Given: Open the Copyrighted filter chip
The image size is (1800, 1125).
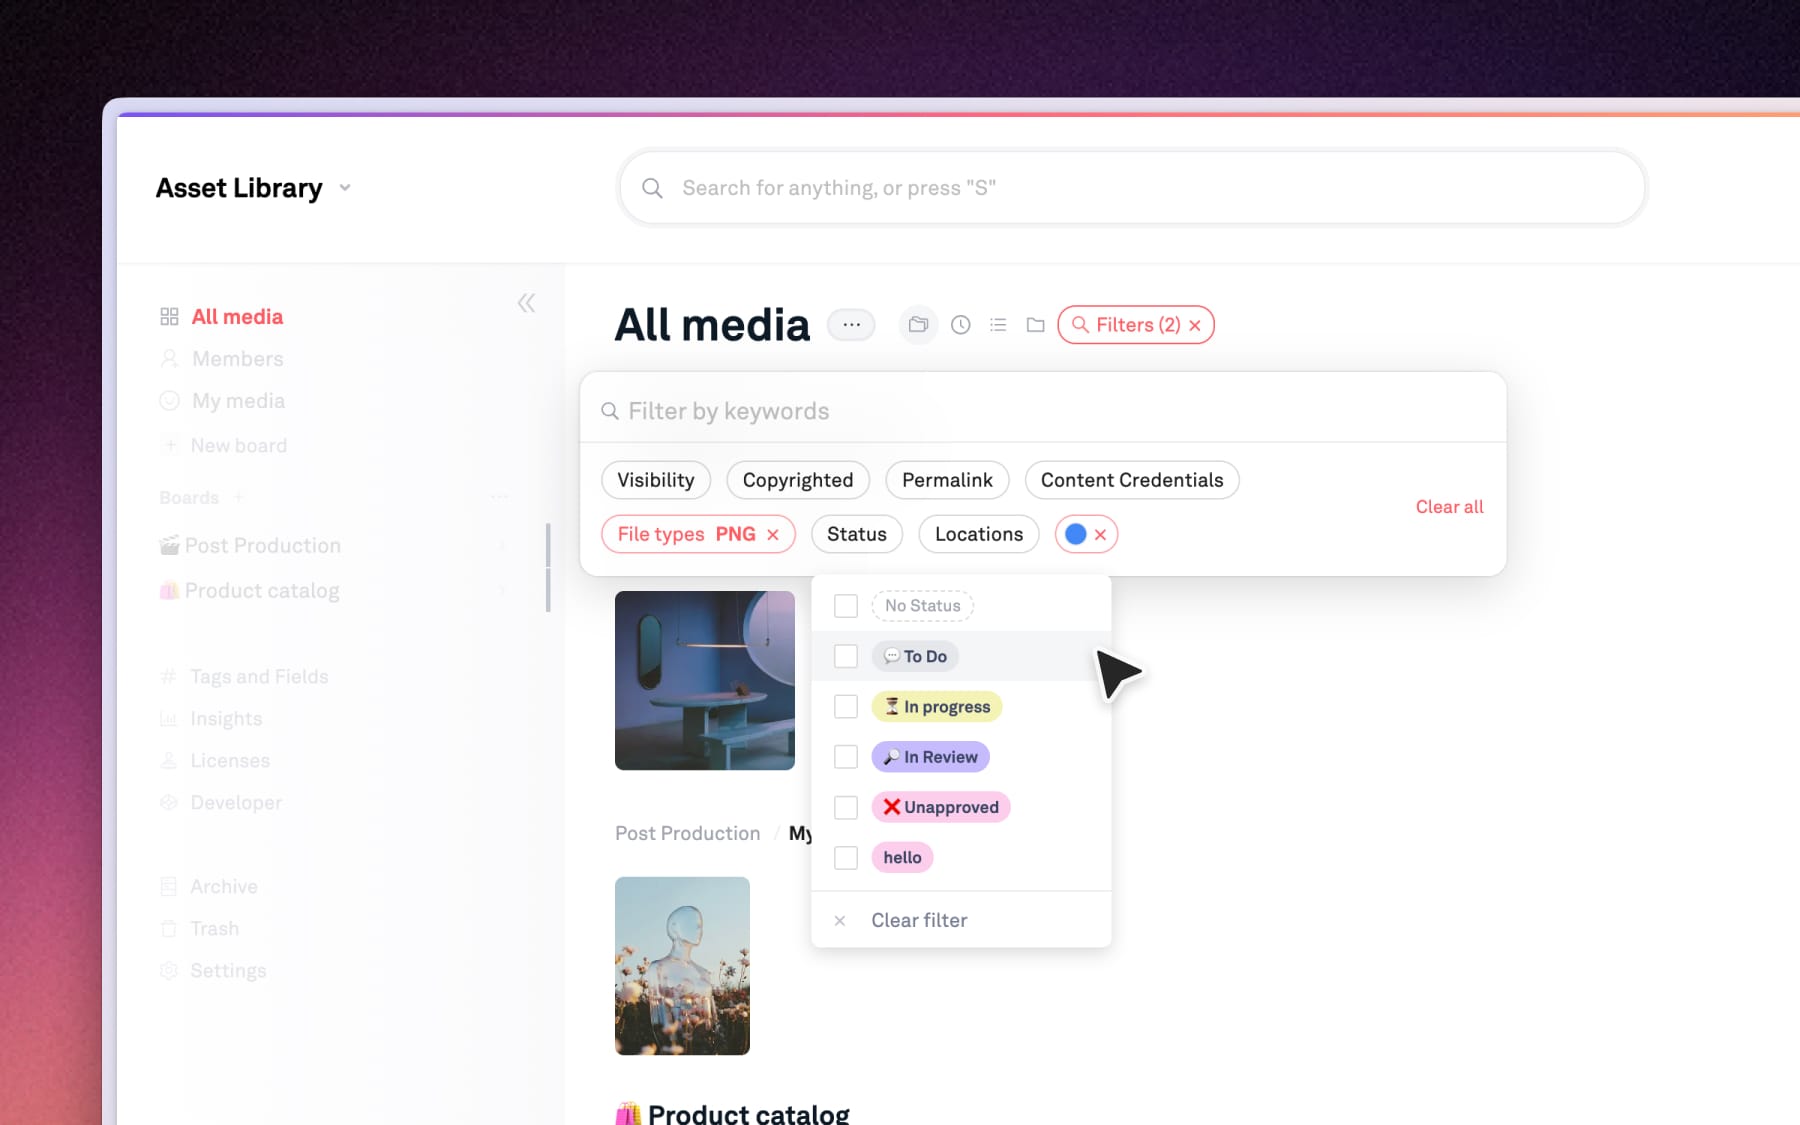Looking at the screenshot, I should [x=798, y=480].
